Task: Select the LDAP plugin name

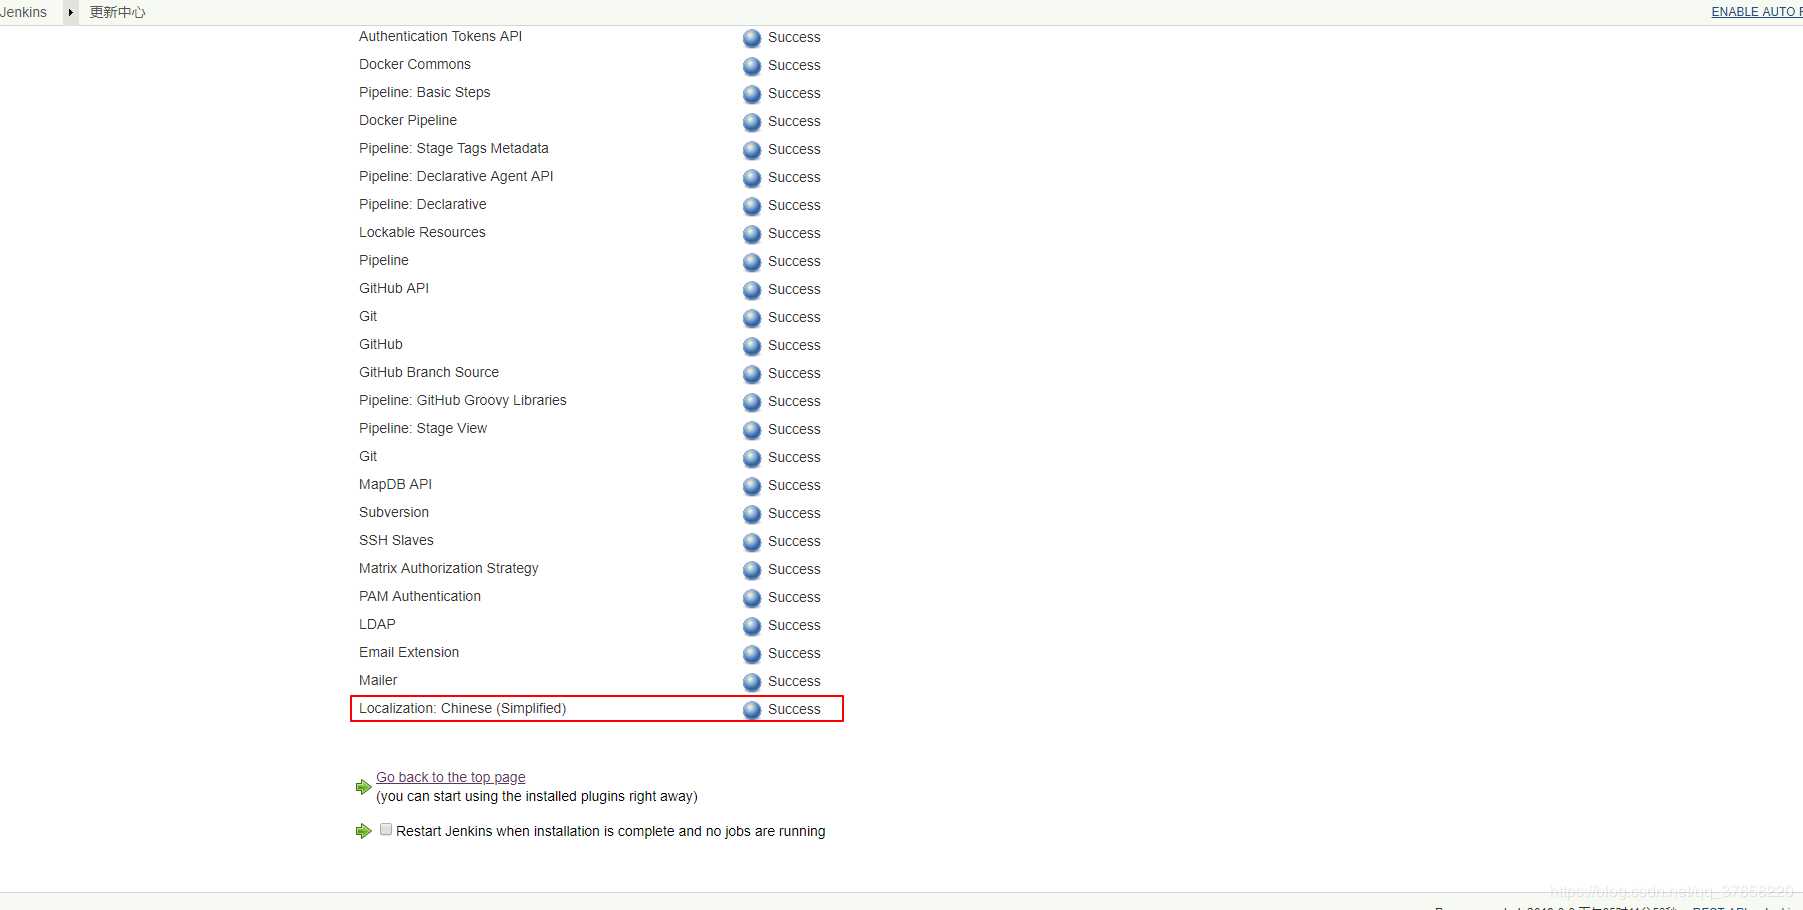Action: [377, 624]
